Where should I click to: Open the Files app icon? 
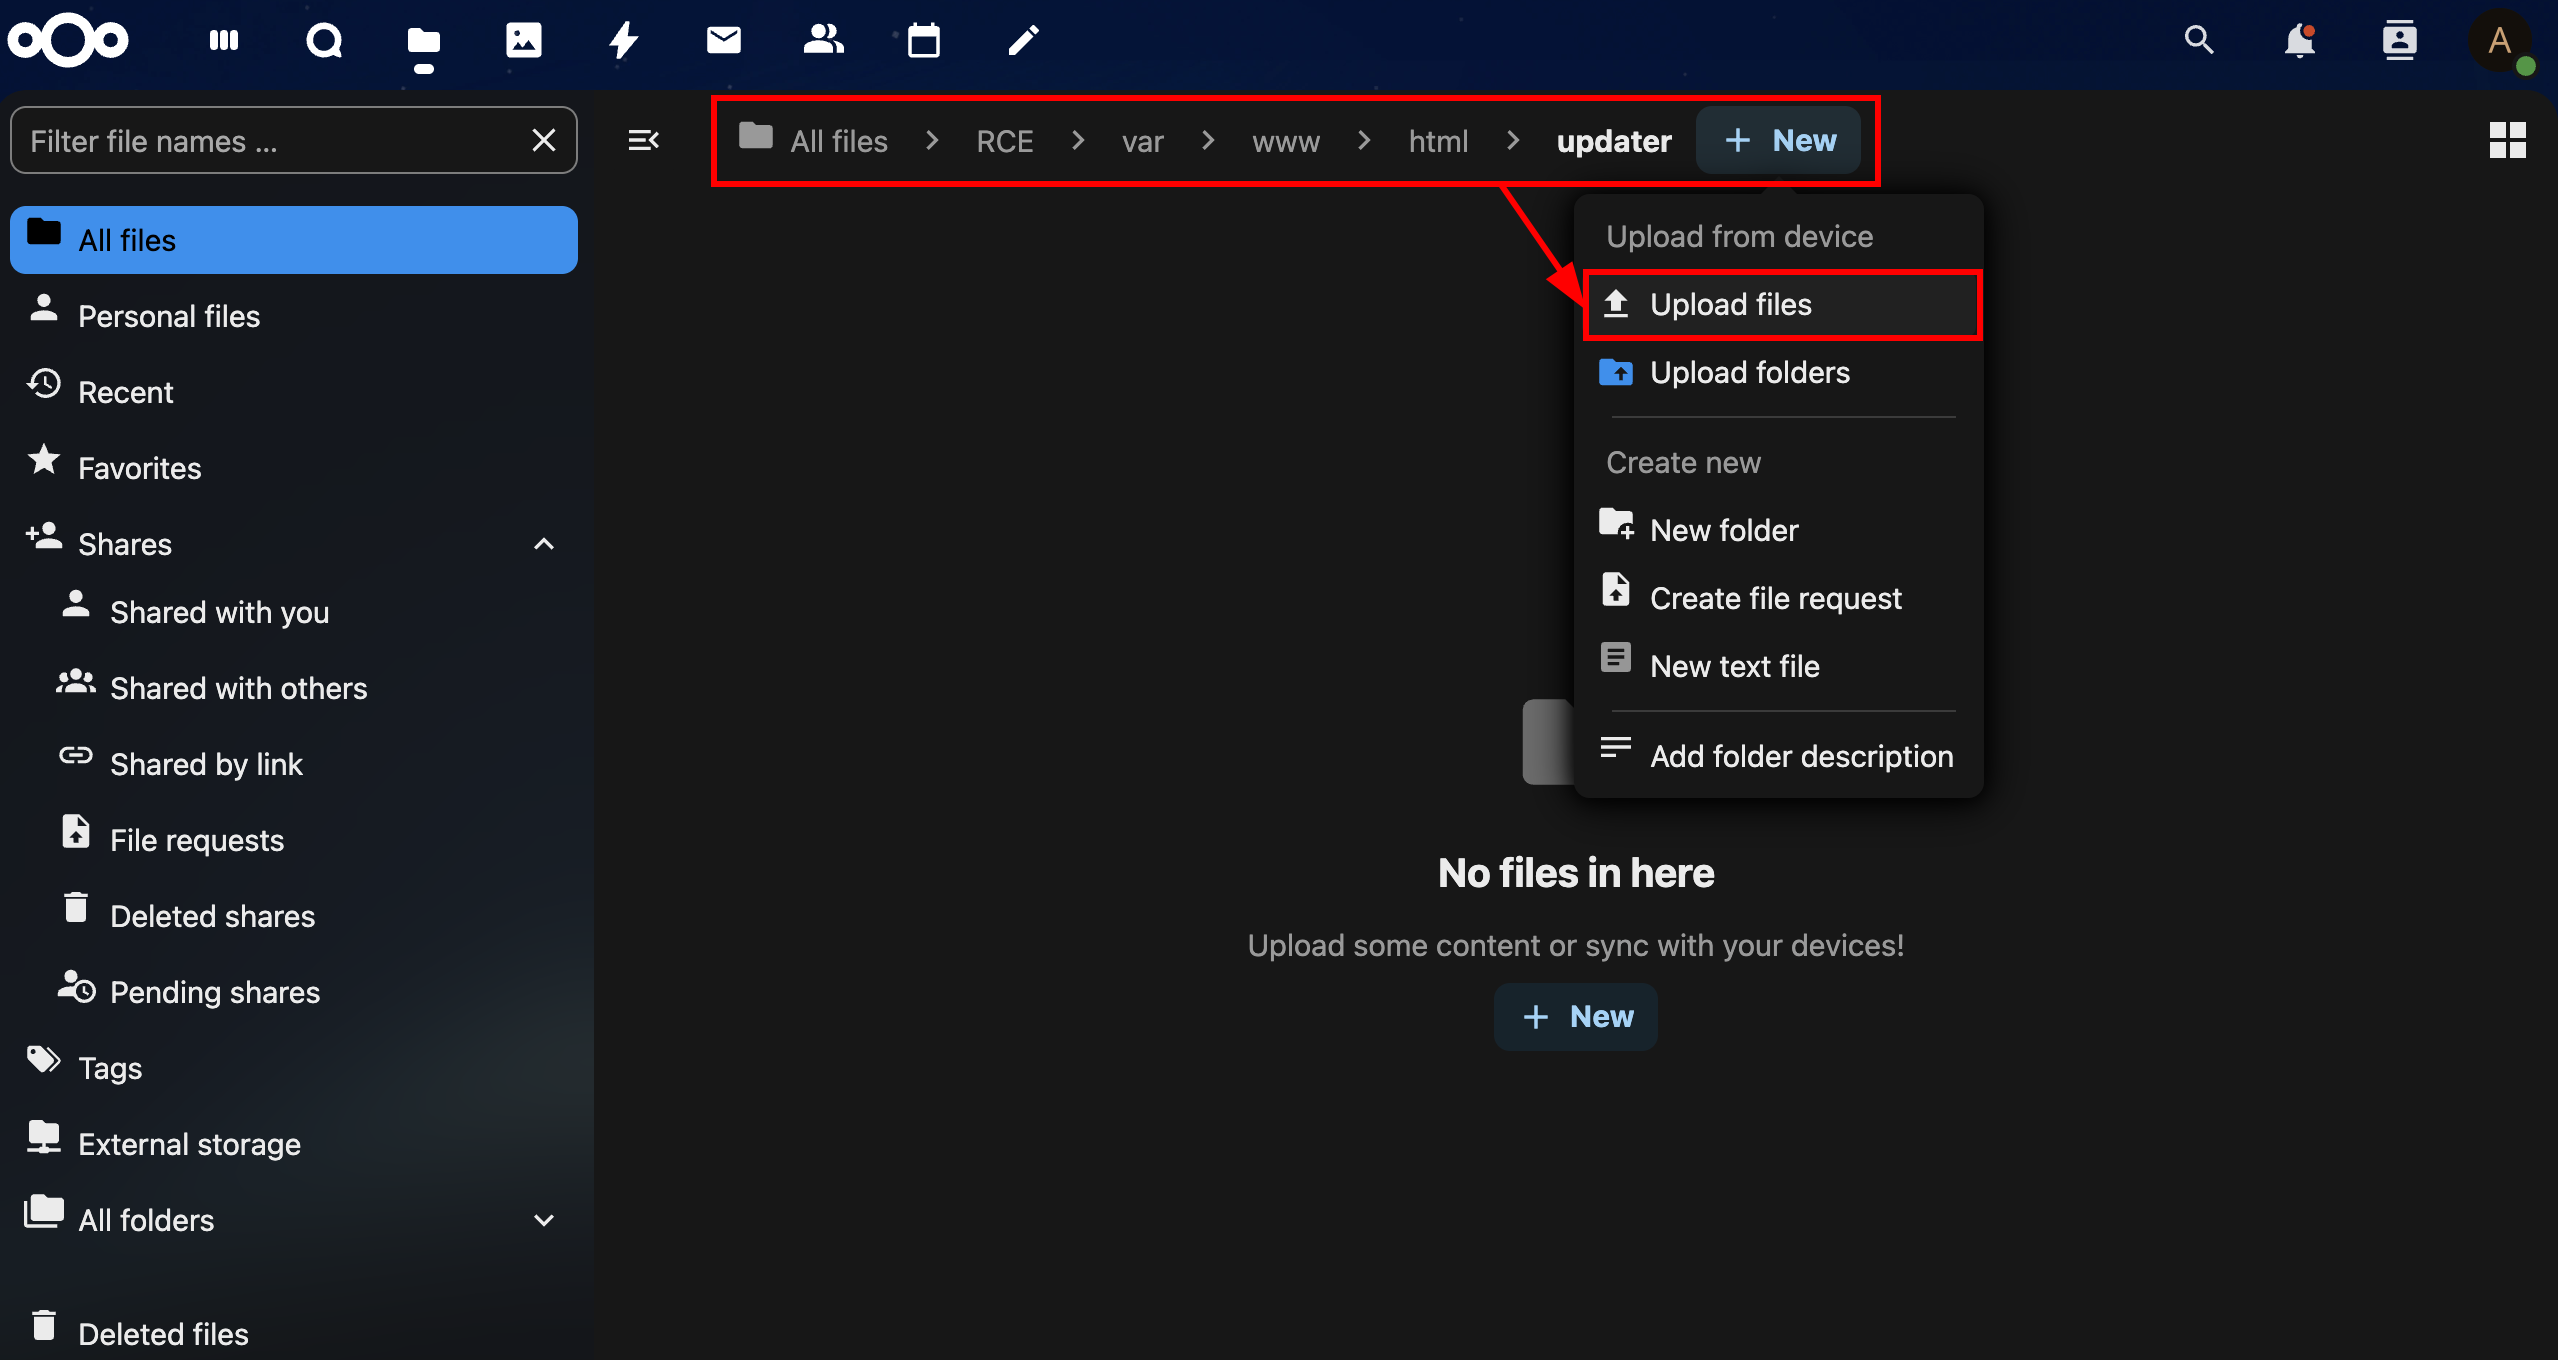pos(424,40)
